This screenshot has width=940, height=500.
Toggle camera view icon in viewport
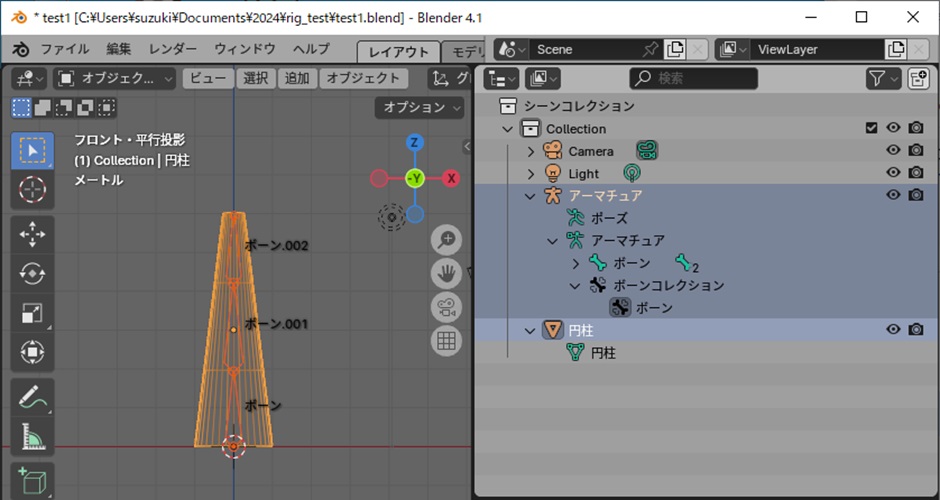tap(446, 307)
